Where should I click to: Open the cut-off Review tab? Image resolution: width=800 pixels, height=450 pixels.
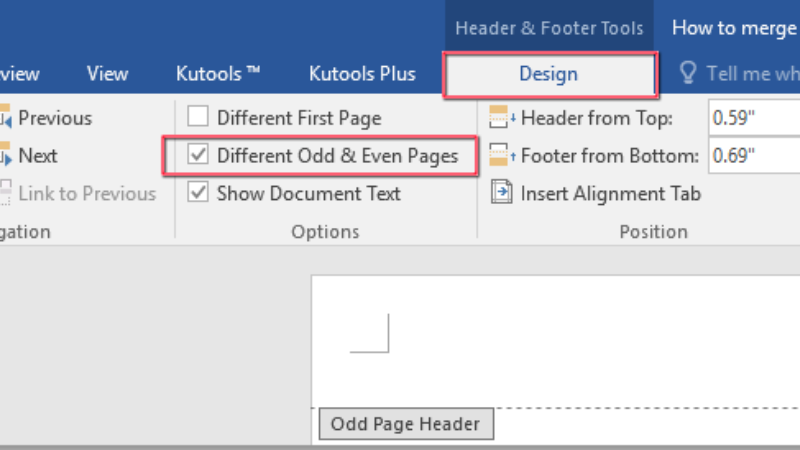18,74
